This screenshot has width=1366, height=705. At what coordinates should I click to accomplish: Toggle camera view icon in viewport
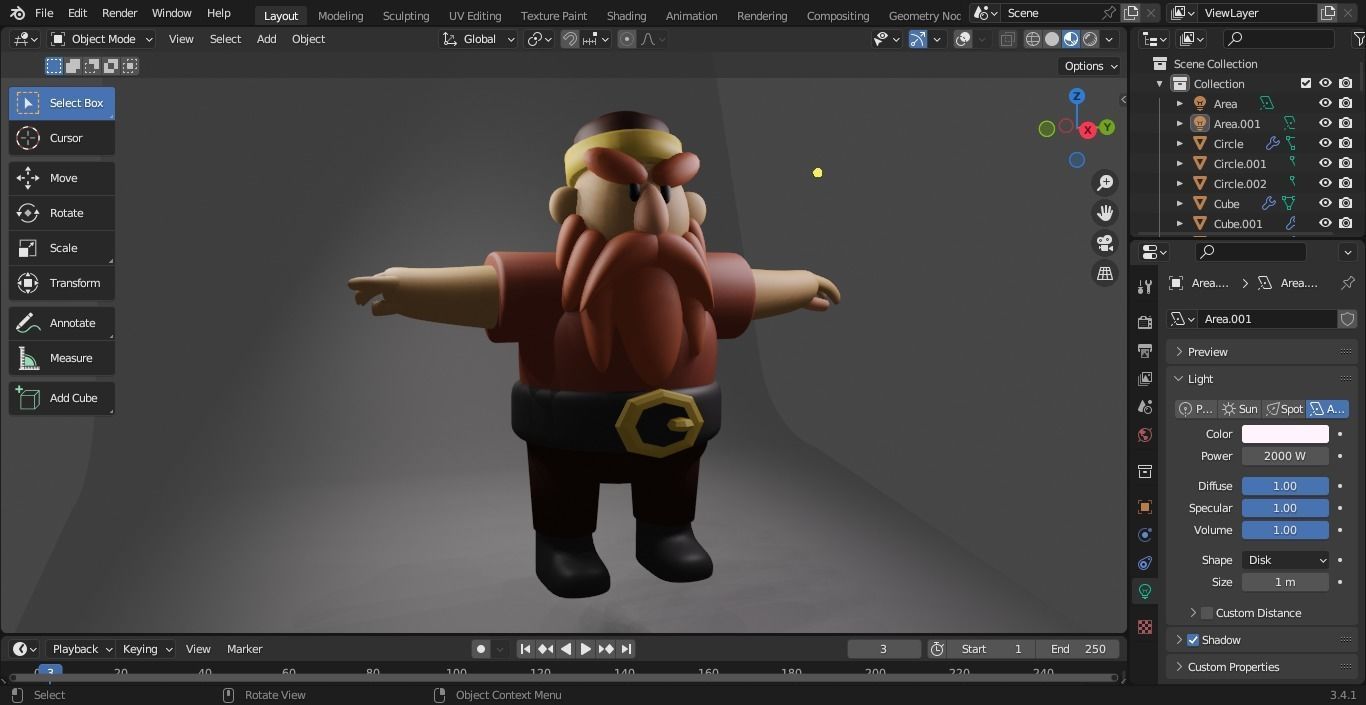[1105, 243]
